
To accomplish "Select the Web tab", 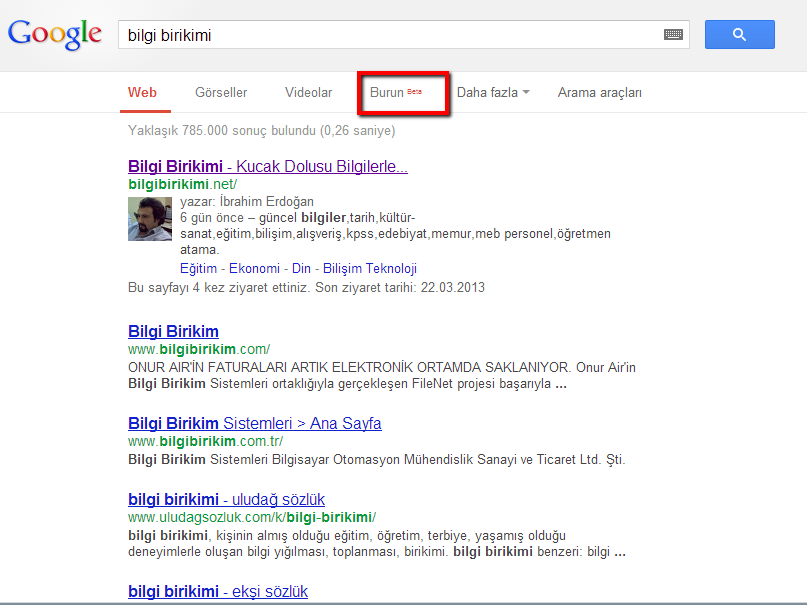I will [143, 93].
